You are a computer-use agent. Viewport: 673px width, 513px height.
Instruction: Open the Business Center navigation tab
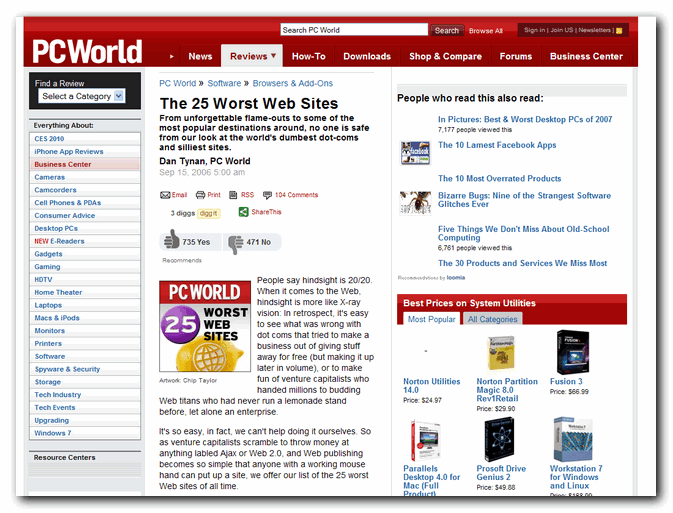click(586, 56)
